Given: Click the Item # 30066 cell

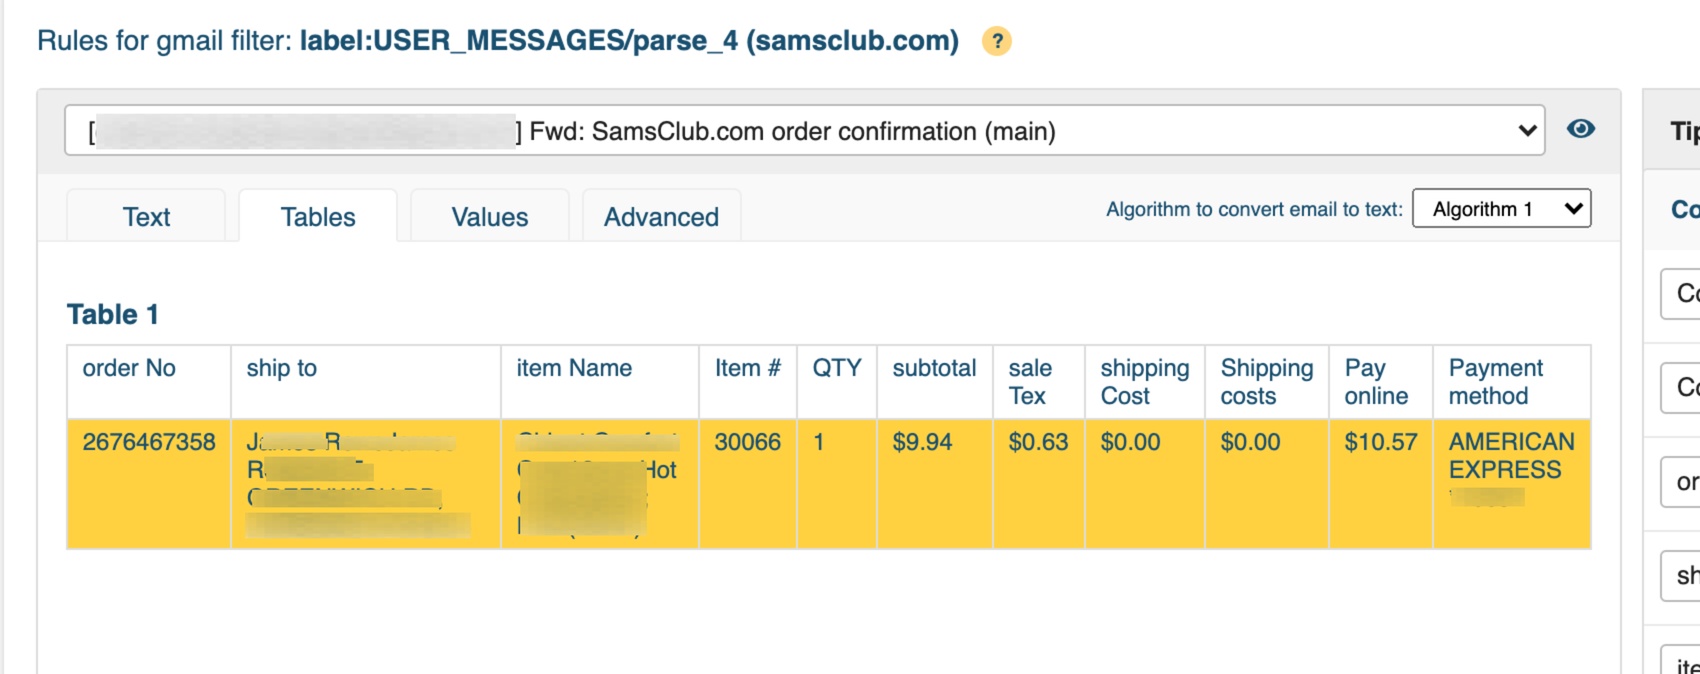Looking at the screenshot, I should 747,442.
